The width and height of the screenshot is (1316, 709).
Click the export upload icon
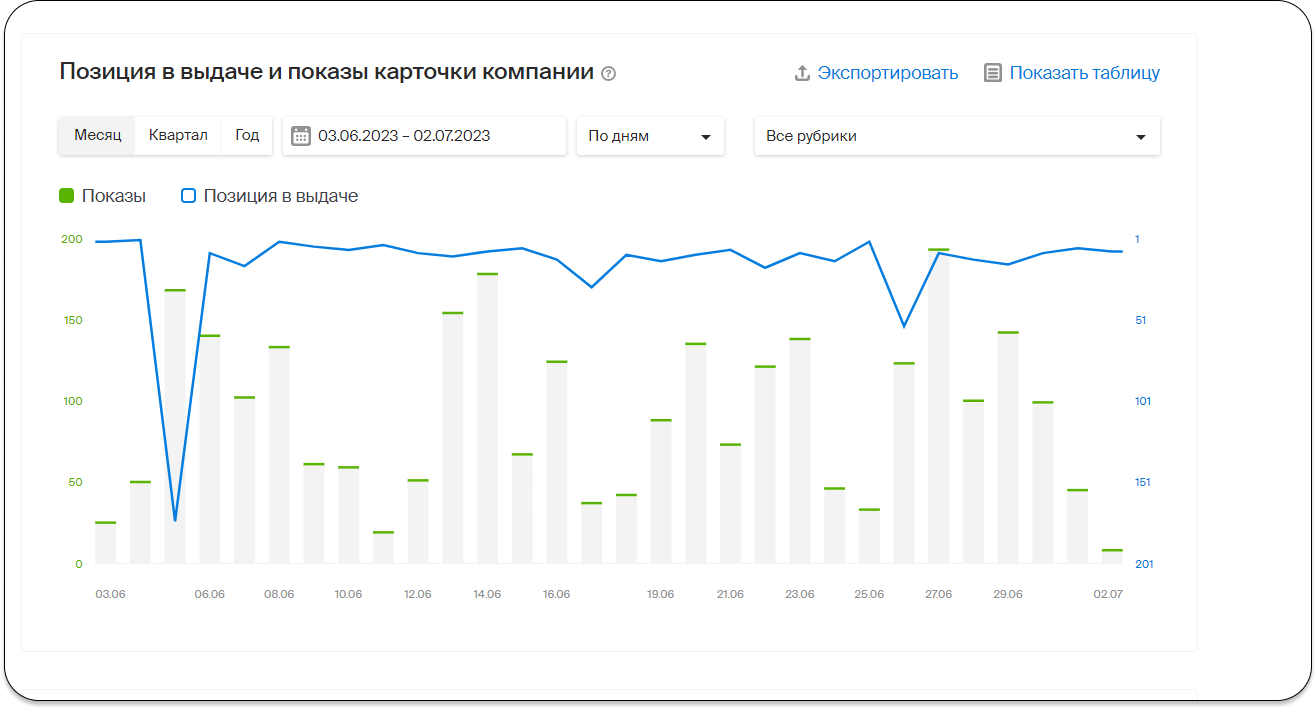tap(801, 73)
